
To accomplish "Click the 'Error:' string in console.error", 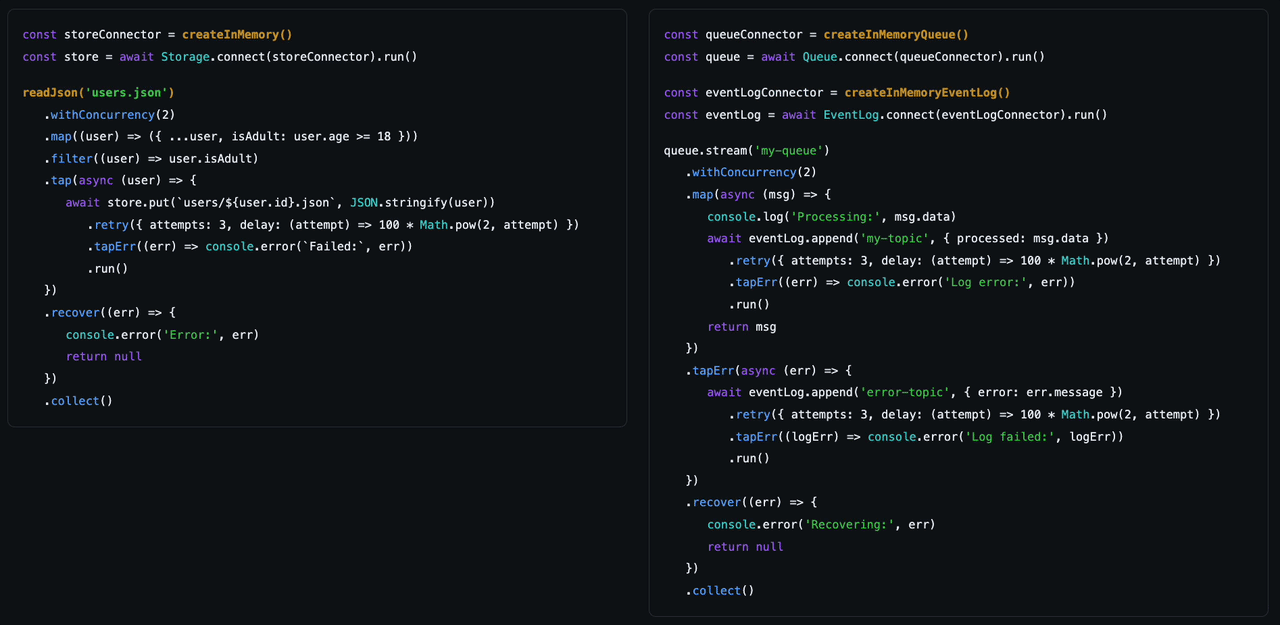I will (190, 335).
